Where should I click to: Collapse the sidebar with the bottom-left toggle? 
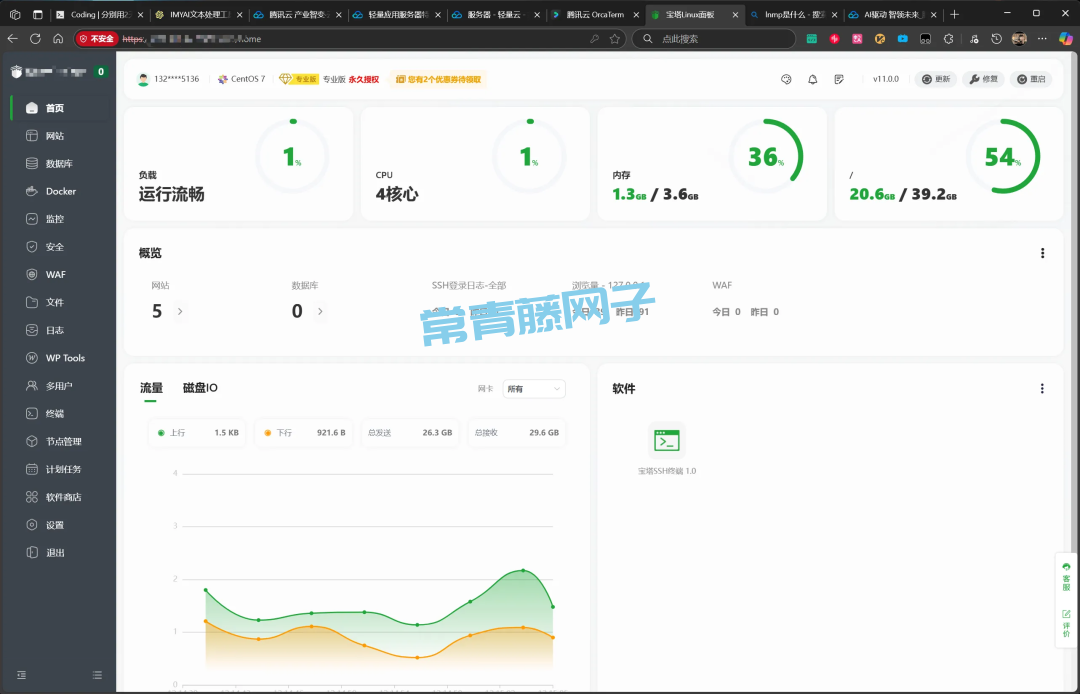point(22,675)
